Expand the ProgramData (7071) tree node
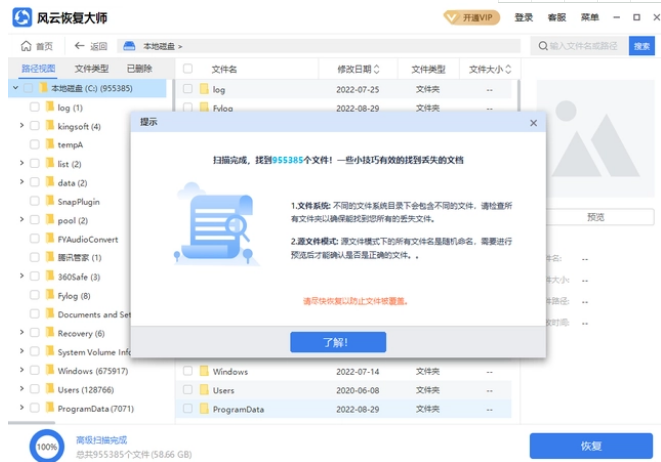Screen dimensions: 661x462 (21, 408)
